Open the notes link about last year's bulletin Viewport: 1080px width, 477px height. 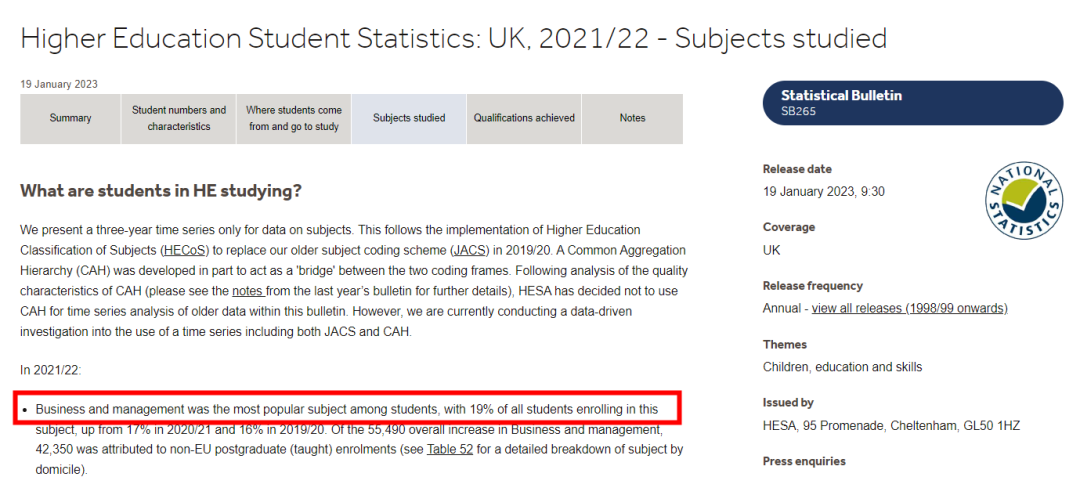coord(248,290)
